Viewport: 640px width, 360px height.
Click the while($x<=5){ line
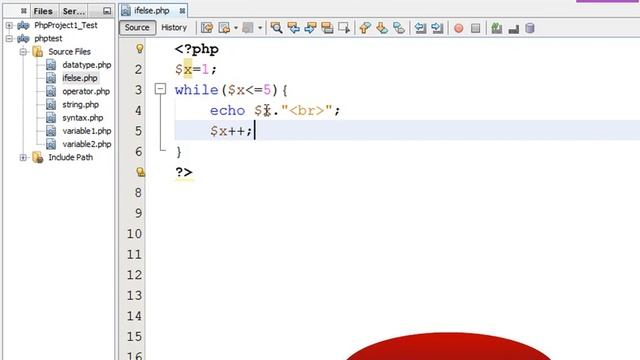(x=231, y=90)
